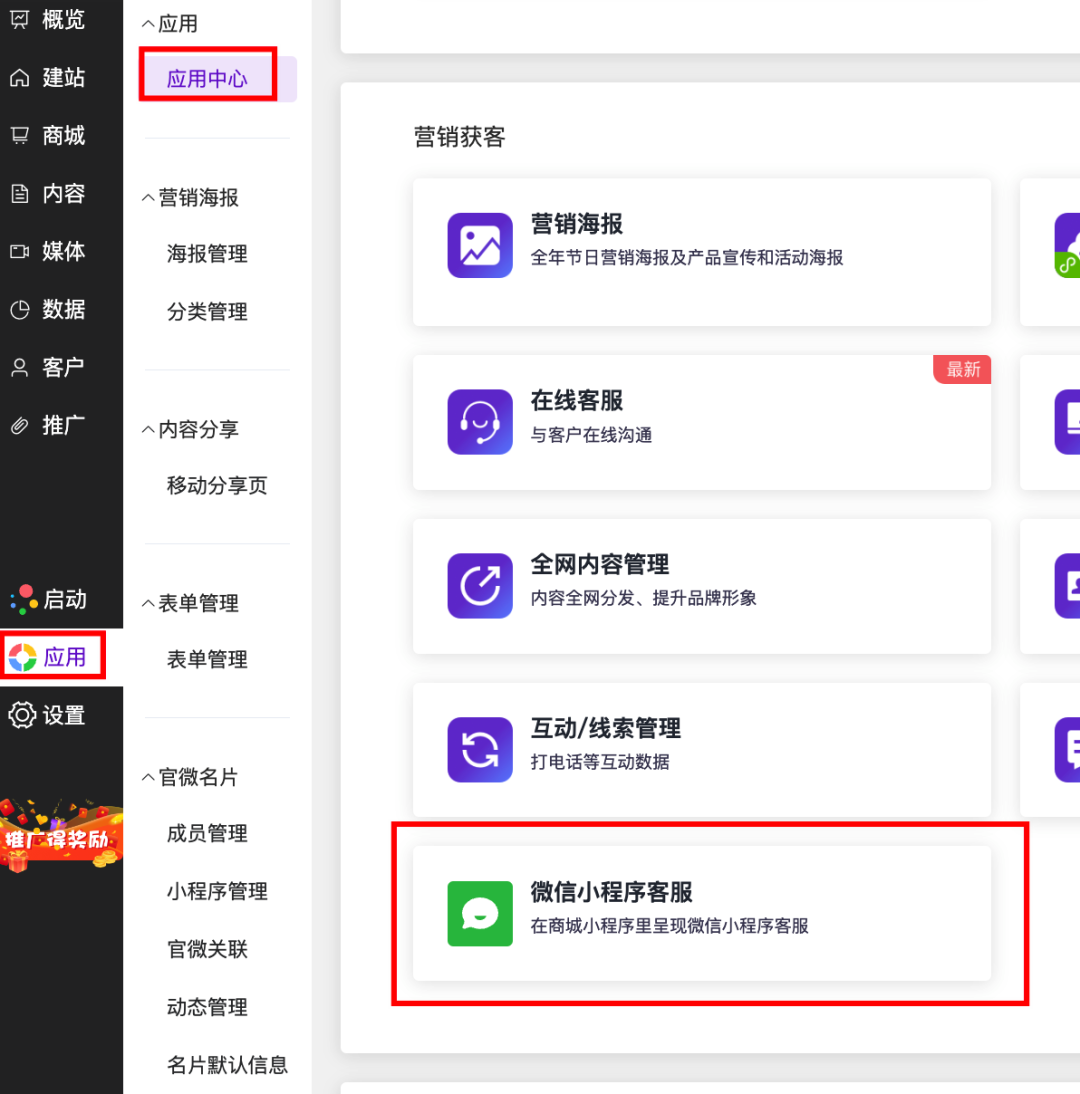The width and height of the screenshot is (1080, 1094).
Task: Click the green 微信小程序客服 chat icon
Action: (x=480, y=913)
